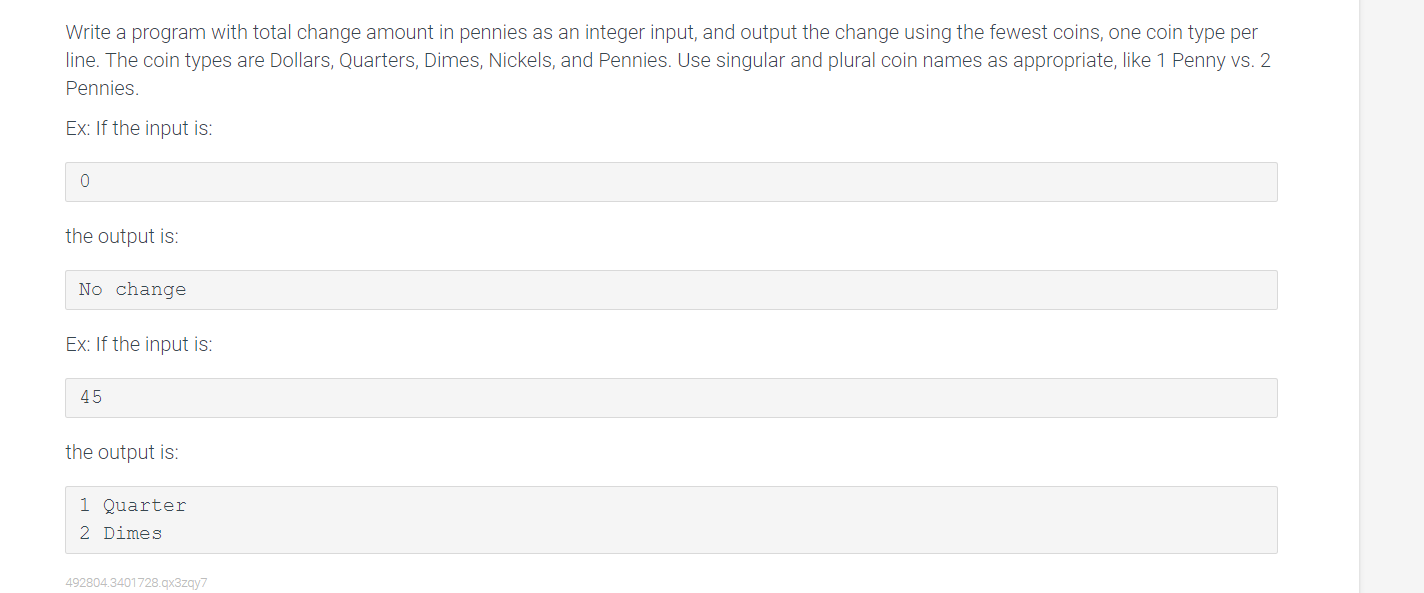The height and width of the screenshot is (593, 1424).
Task: Click the first 'the output is:' label
Action: tap(122, 236)
